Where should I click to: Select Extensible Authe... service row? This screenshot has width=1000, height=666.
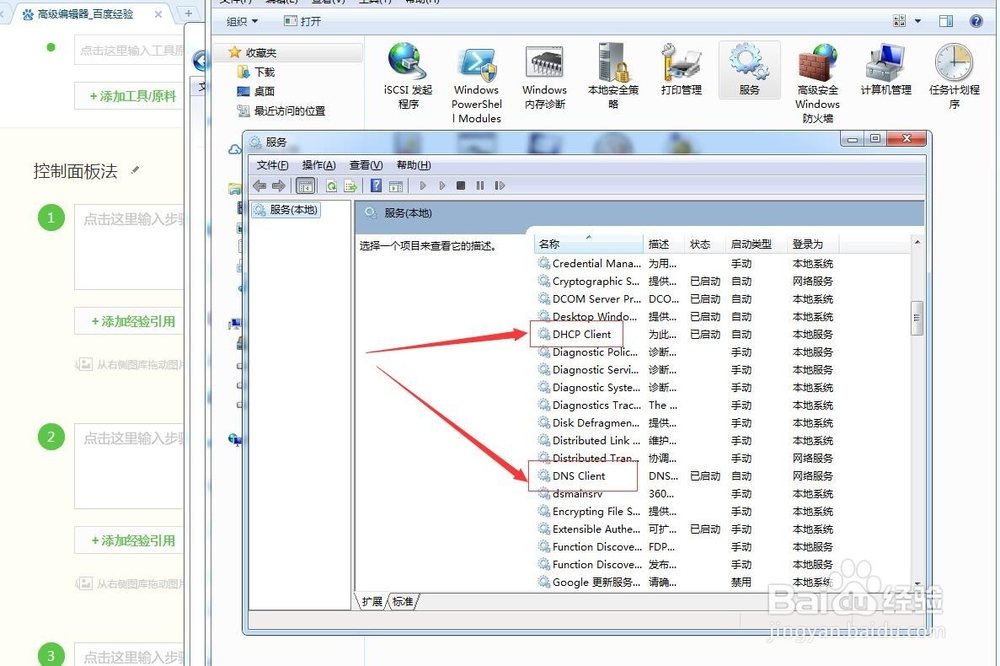coord(686,529)
